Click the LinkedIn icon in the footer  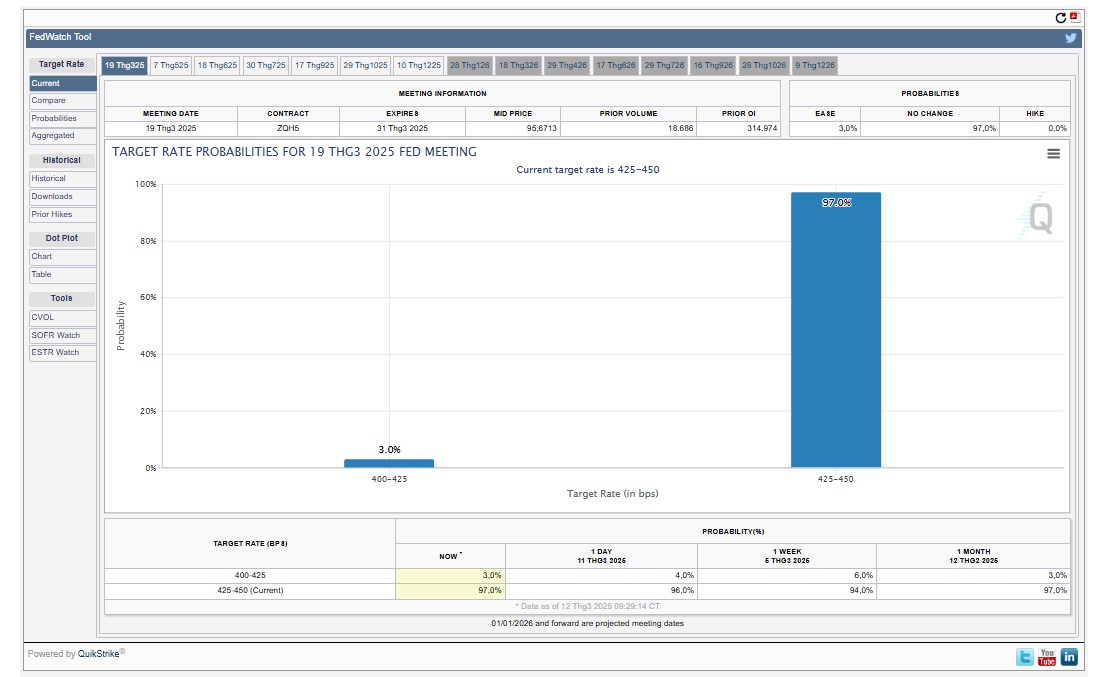click(1069, 657)
